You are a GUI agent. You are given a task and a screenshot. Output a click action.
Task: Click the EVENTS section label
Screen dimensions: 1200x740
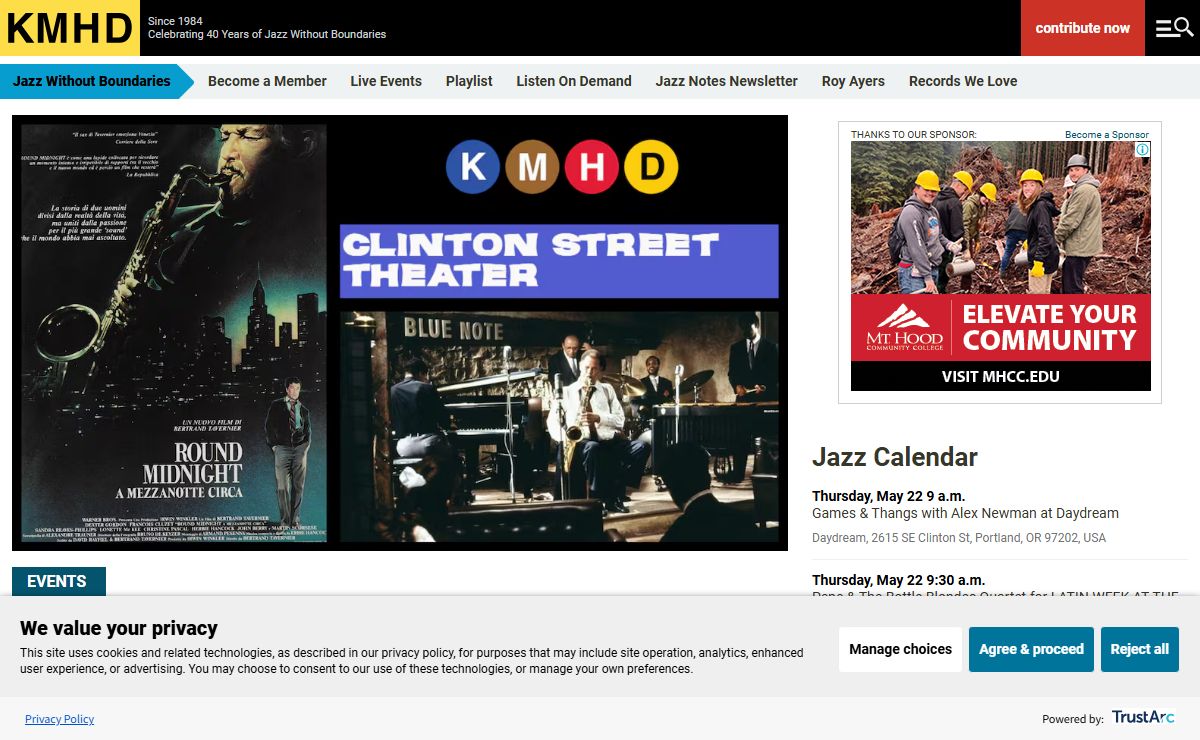click(x=57, y=581)
